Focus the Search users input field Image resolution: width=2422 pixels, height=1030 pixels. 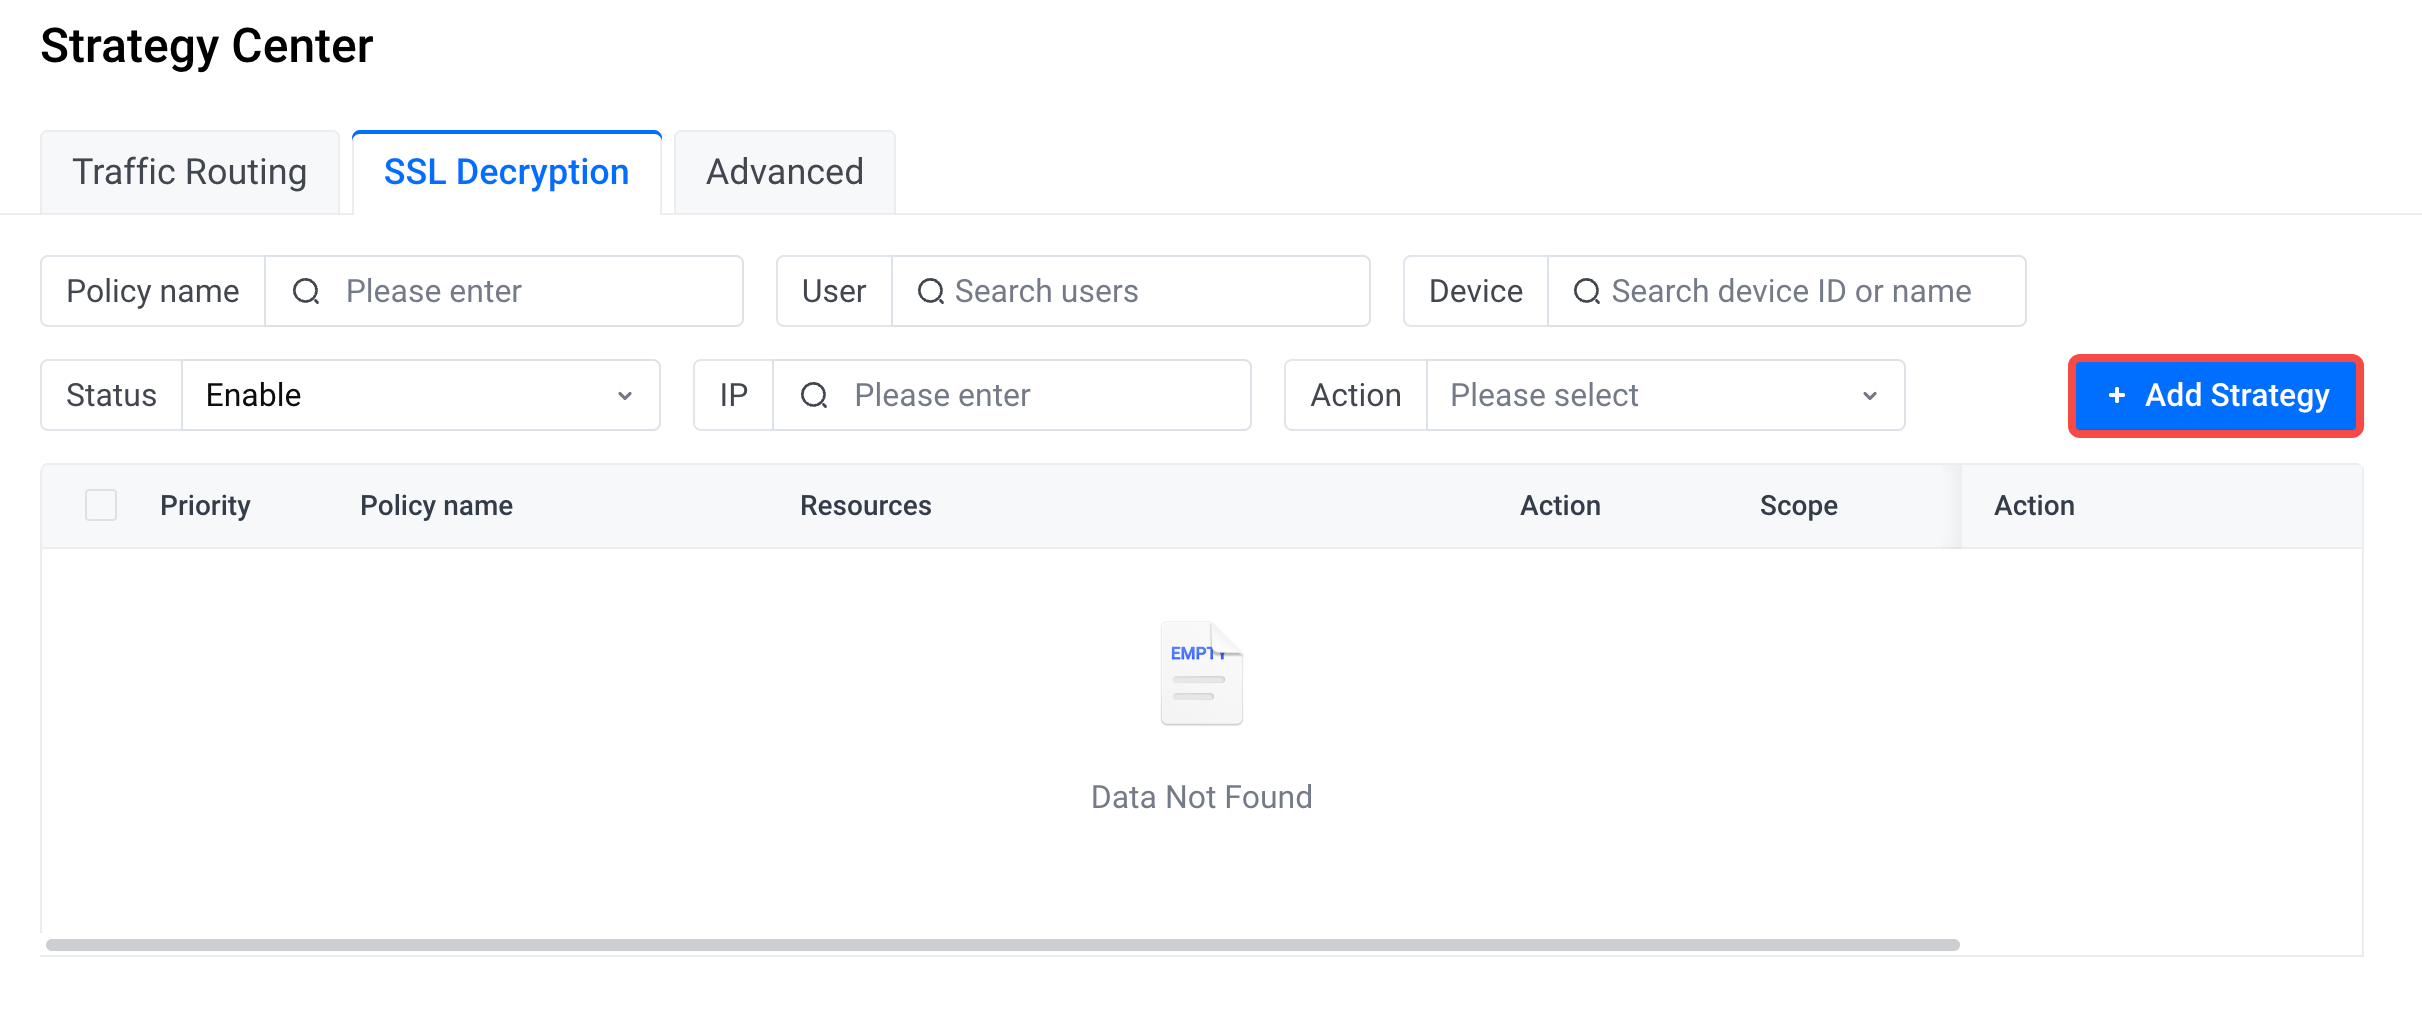coord(1130,291)
